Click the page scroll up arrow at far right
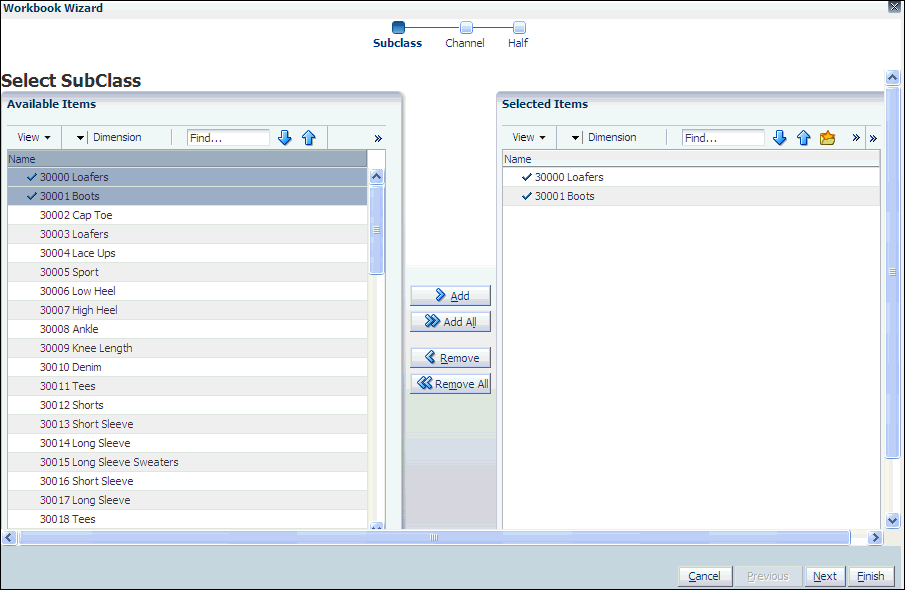This screenshot has width=905, height=590. (x=892, y=77)
